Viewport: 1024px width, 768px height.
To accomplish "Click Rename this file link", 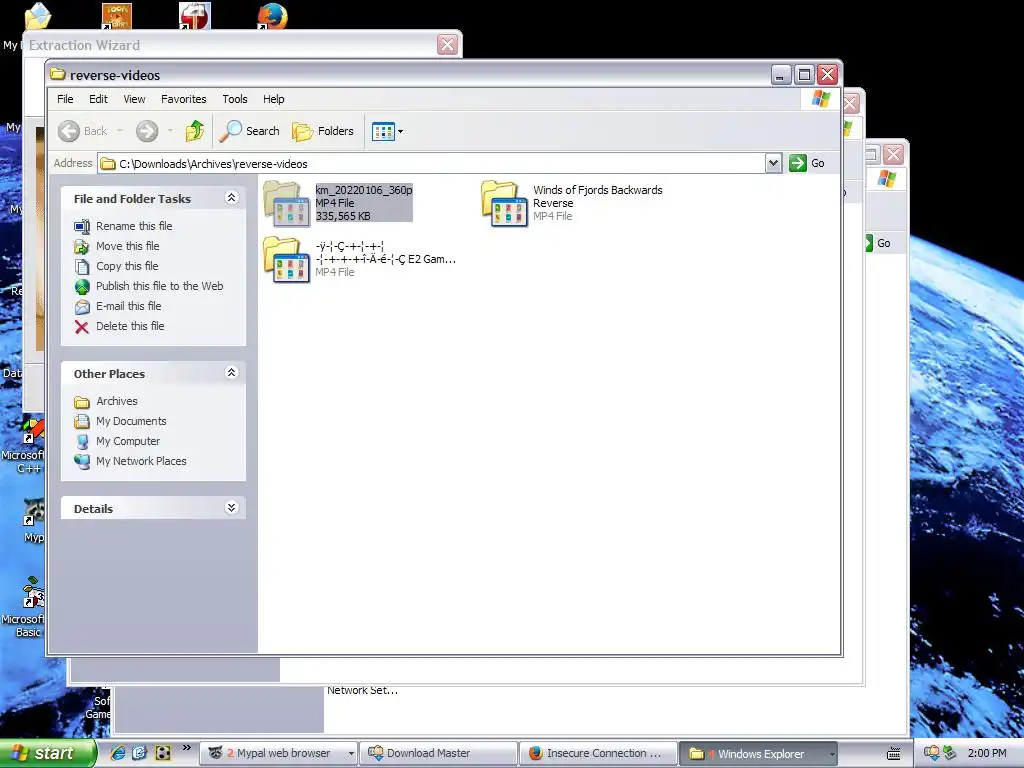I will (134, 226).
